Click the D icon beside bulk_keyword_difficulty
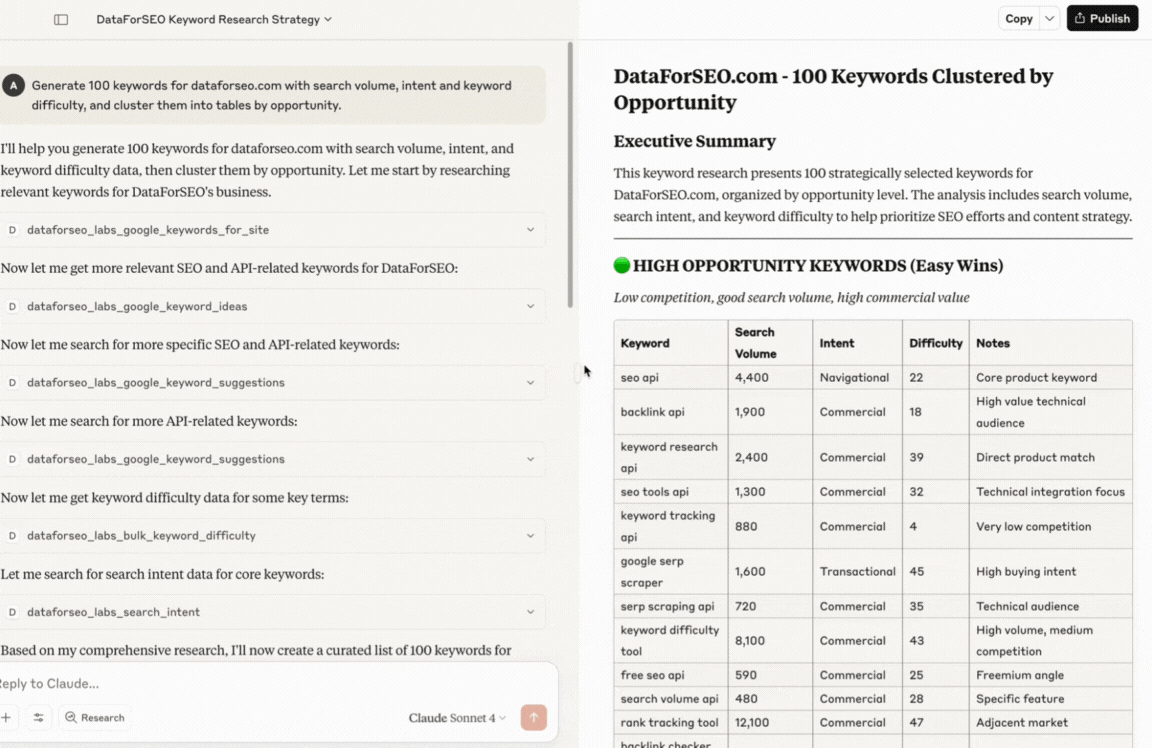Image resolution: width=1152 pixels, height=748 pixels. [x=12, y=536]
